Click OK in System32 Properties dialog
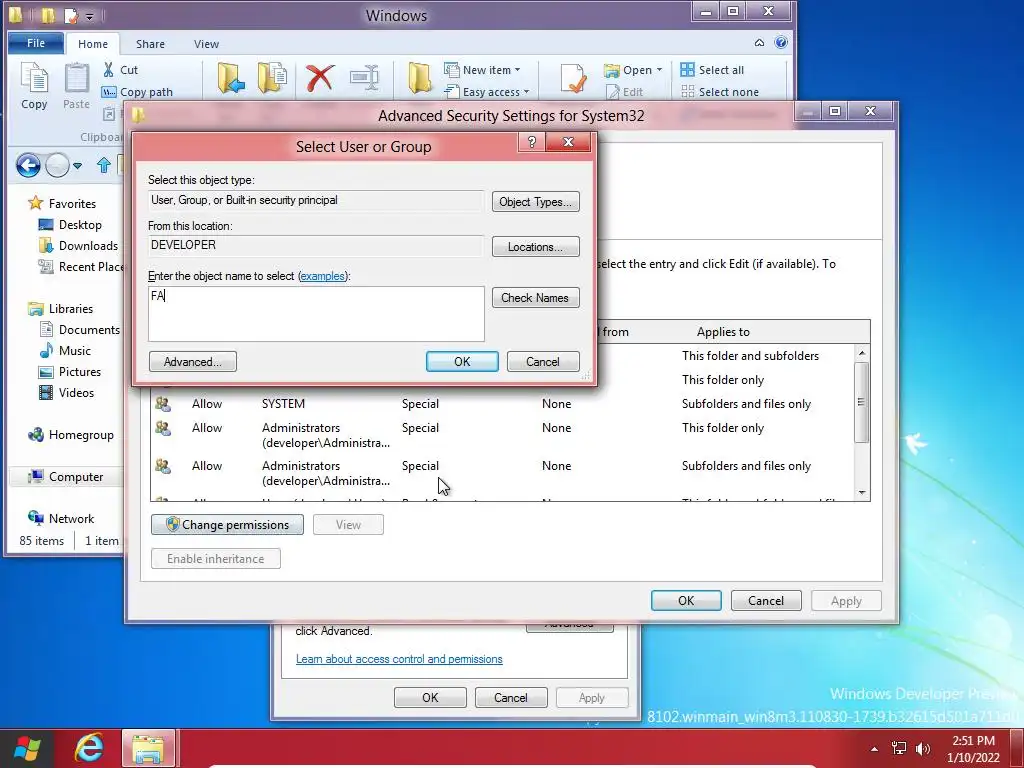 (430, 697)
